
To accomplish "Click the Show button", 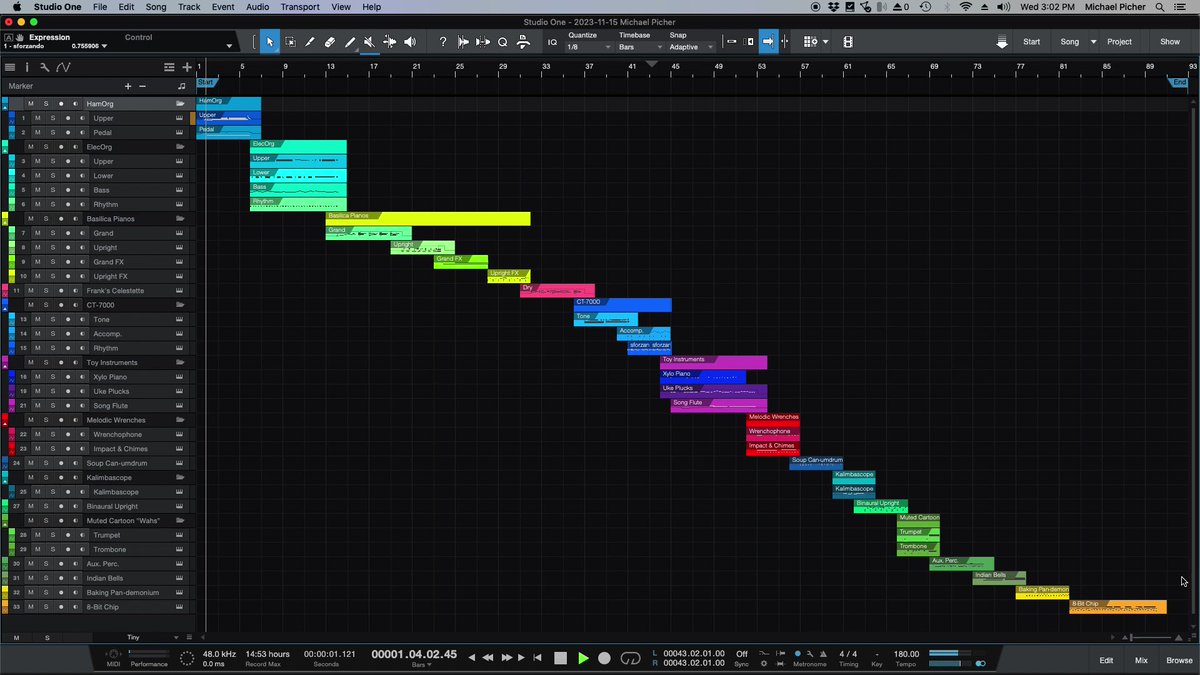I will tap(1170, 42).
